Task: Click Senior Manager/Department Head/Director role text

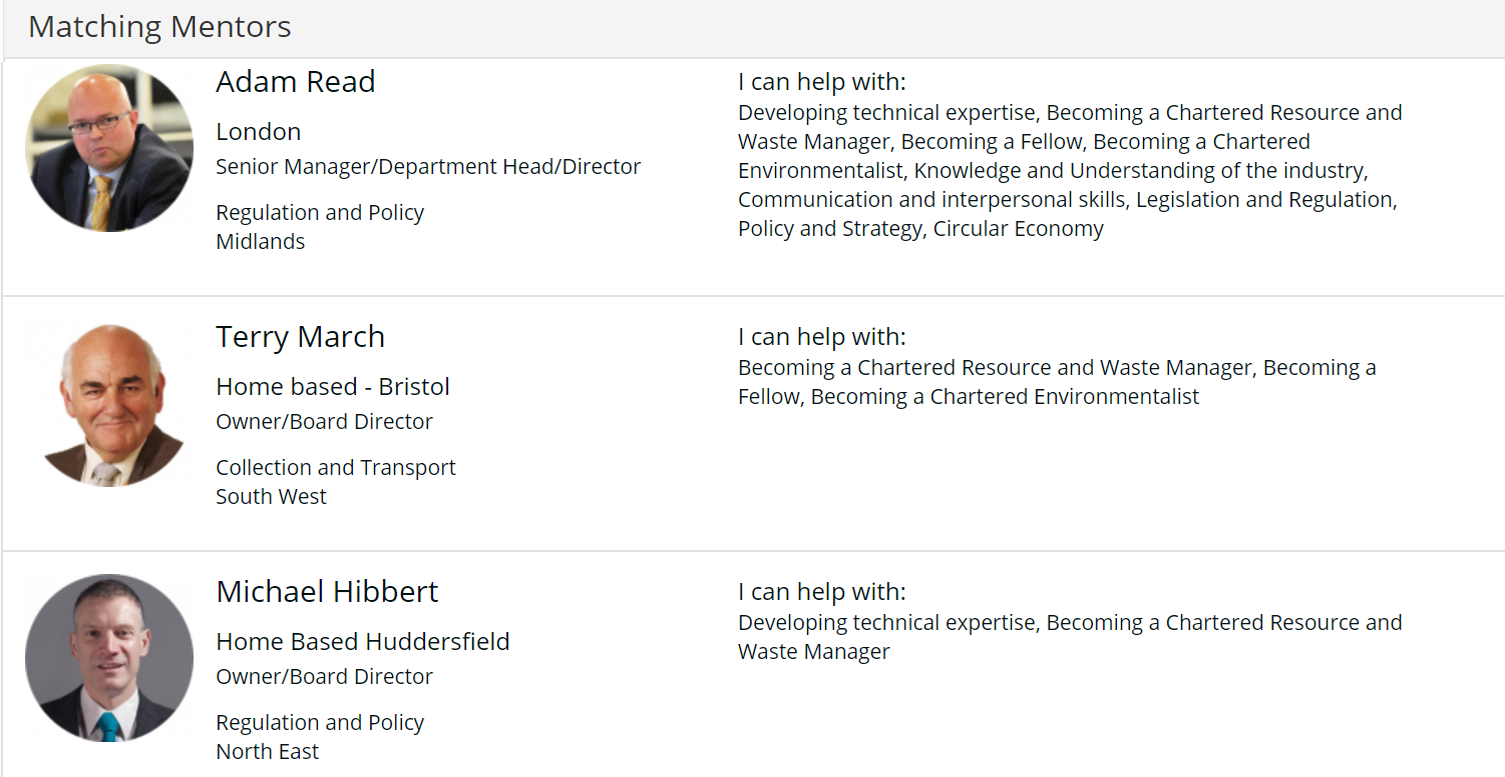Action: 428,167
